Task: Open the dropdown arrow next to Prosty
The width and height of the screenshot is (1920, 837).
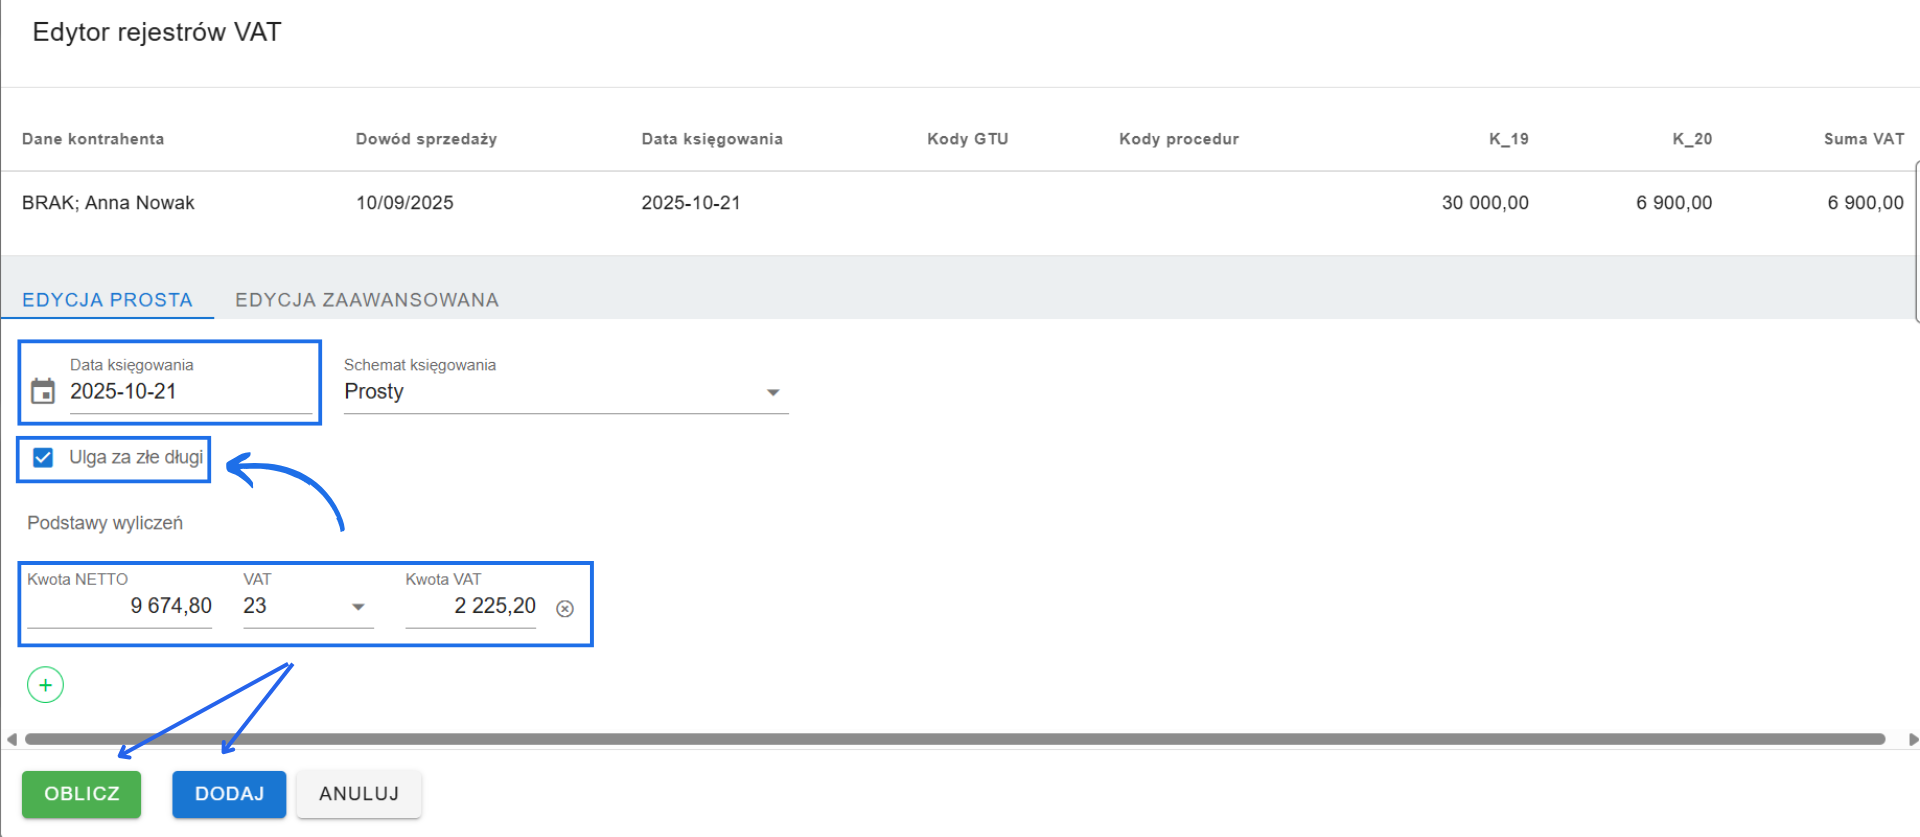Action: point(772,392)
